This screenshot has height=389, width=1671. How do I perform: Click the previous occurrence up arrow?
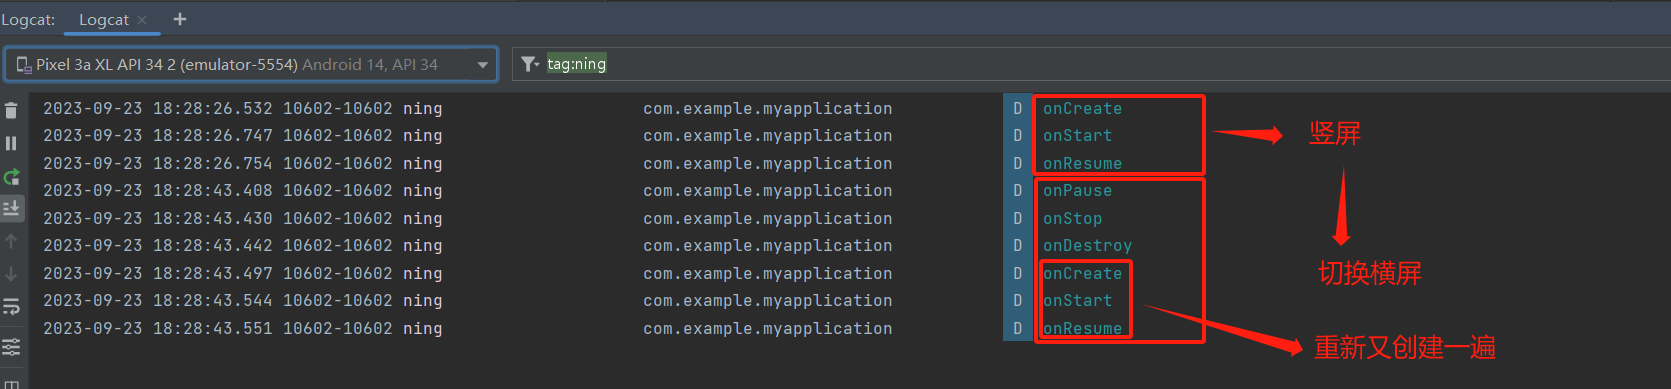point(11,241)
